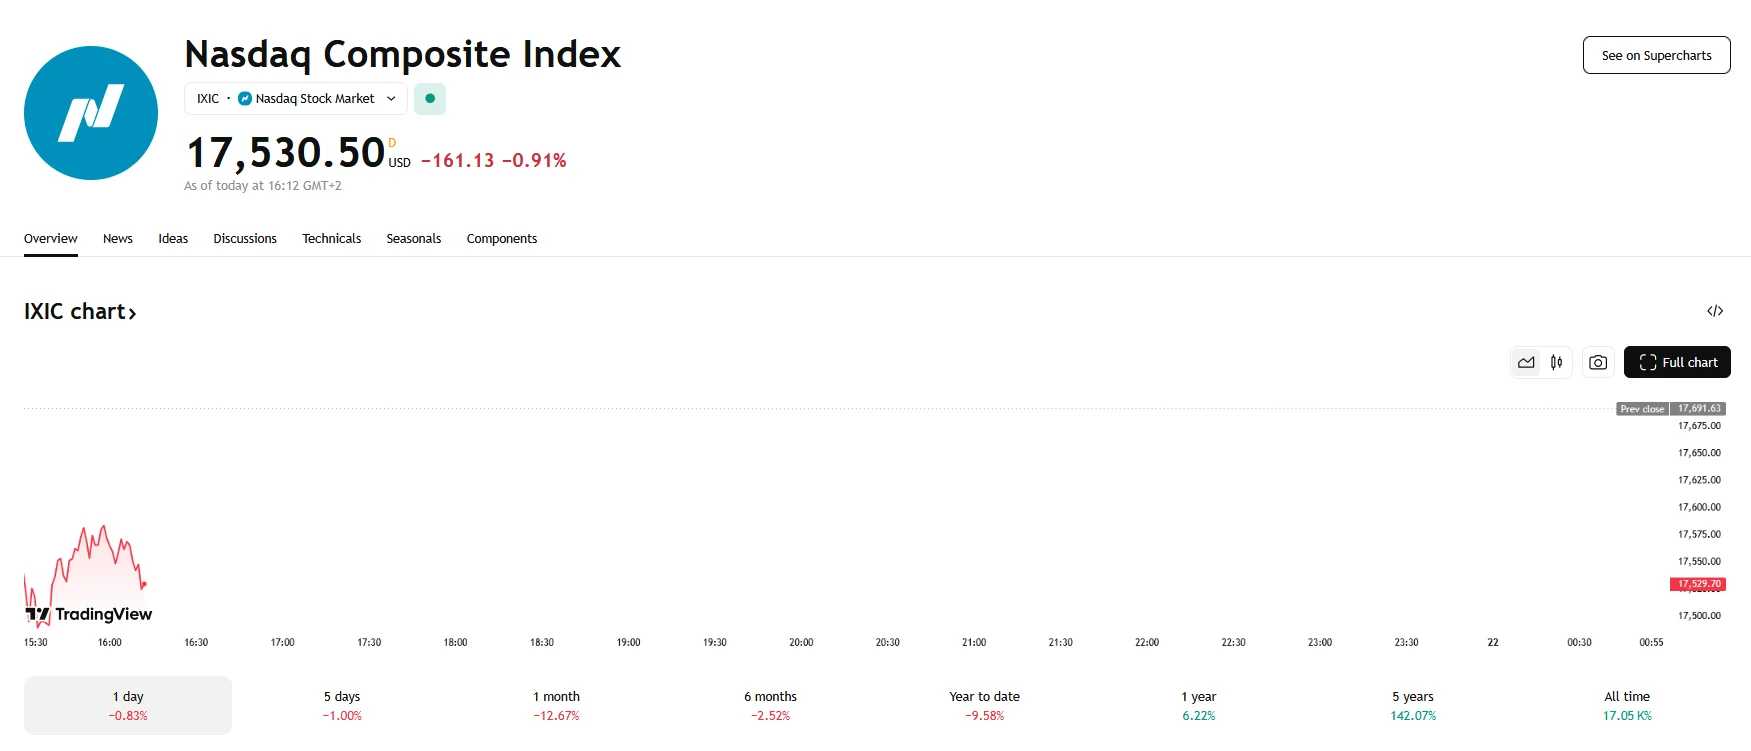Viewport: 1751px width, 751px height.
Task: Click the See on Supercharts button
Action: click(1656, 55)
